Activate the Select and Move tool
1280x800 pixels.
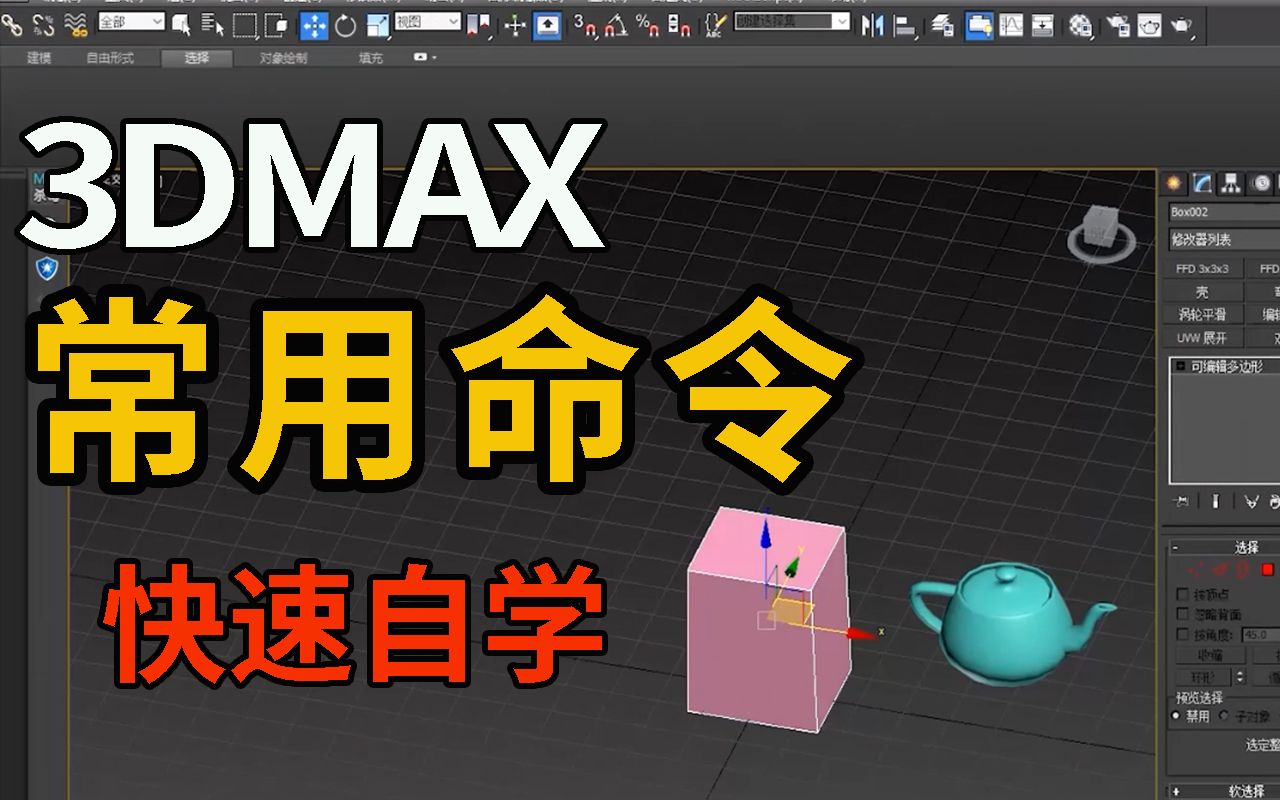click(314, 24)
